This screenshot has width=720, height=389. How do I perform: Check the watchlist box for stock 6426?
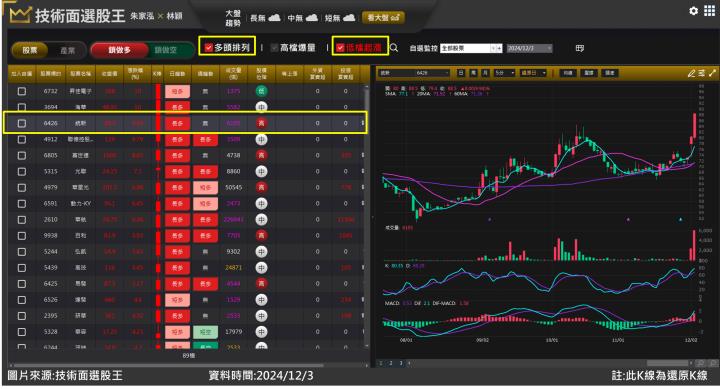[22, 123]
